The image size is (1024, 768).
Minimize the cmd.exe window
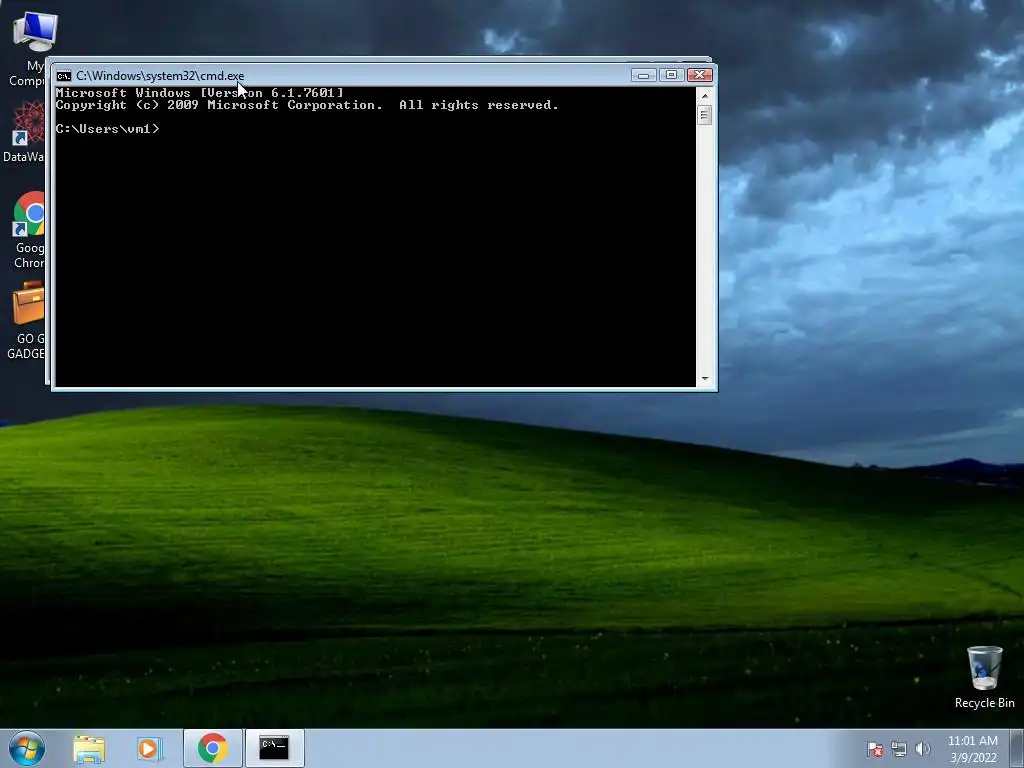[x=643, y=75]
